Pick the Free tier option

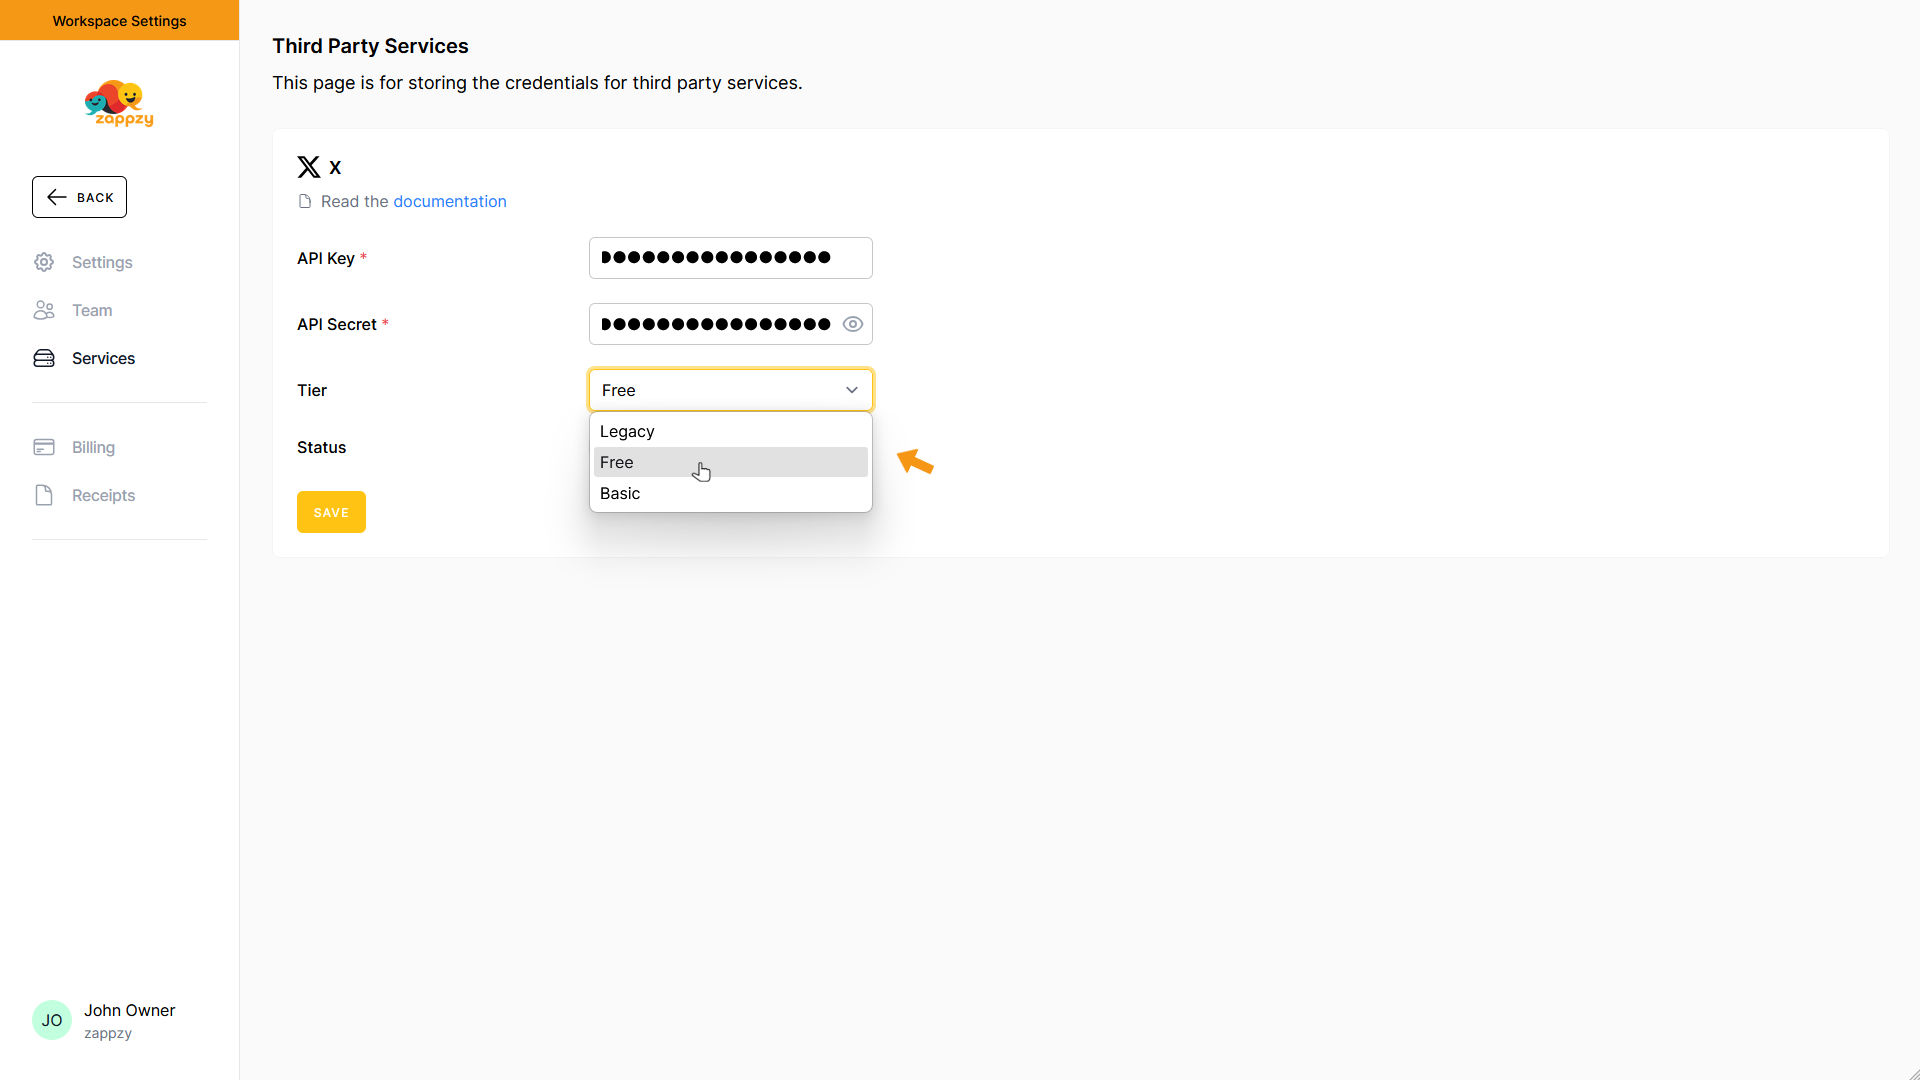617,462
